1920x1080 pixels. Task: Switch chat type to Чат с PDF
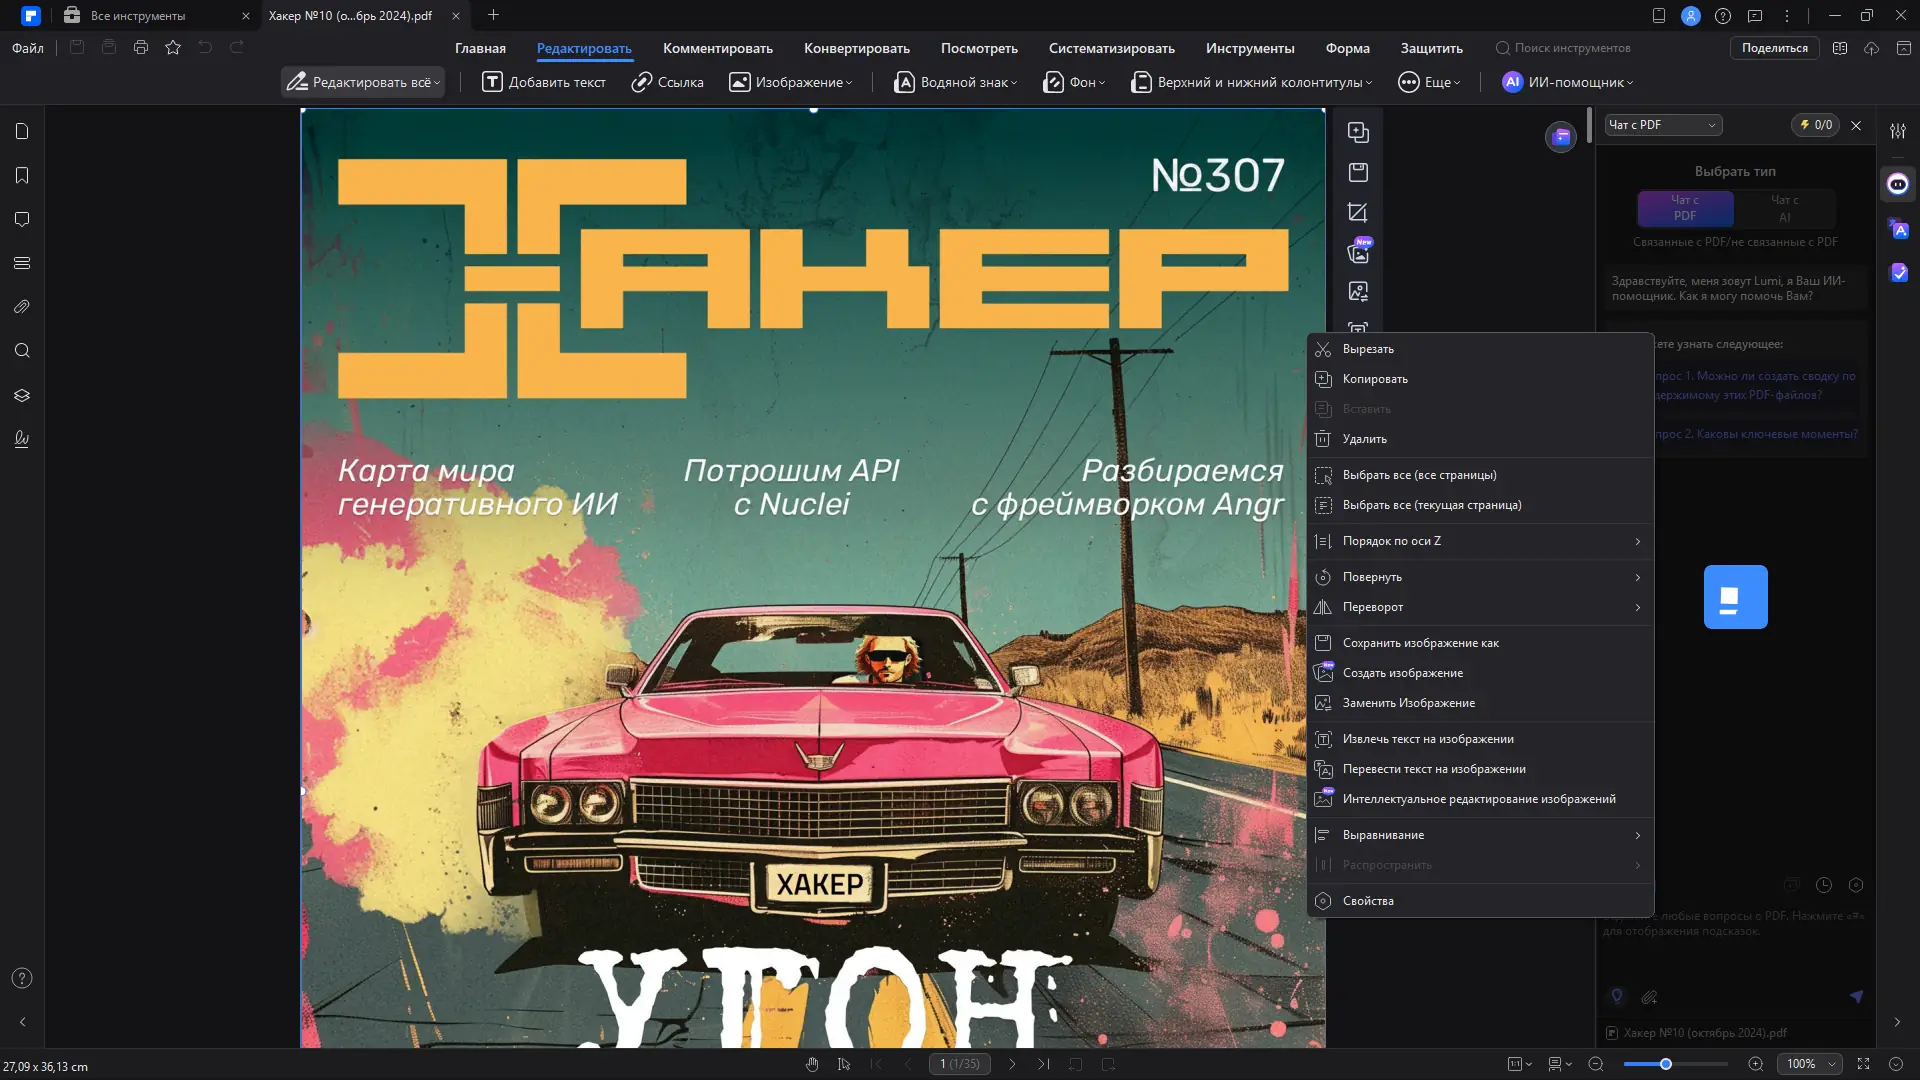click(x=1684, y=208)
